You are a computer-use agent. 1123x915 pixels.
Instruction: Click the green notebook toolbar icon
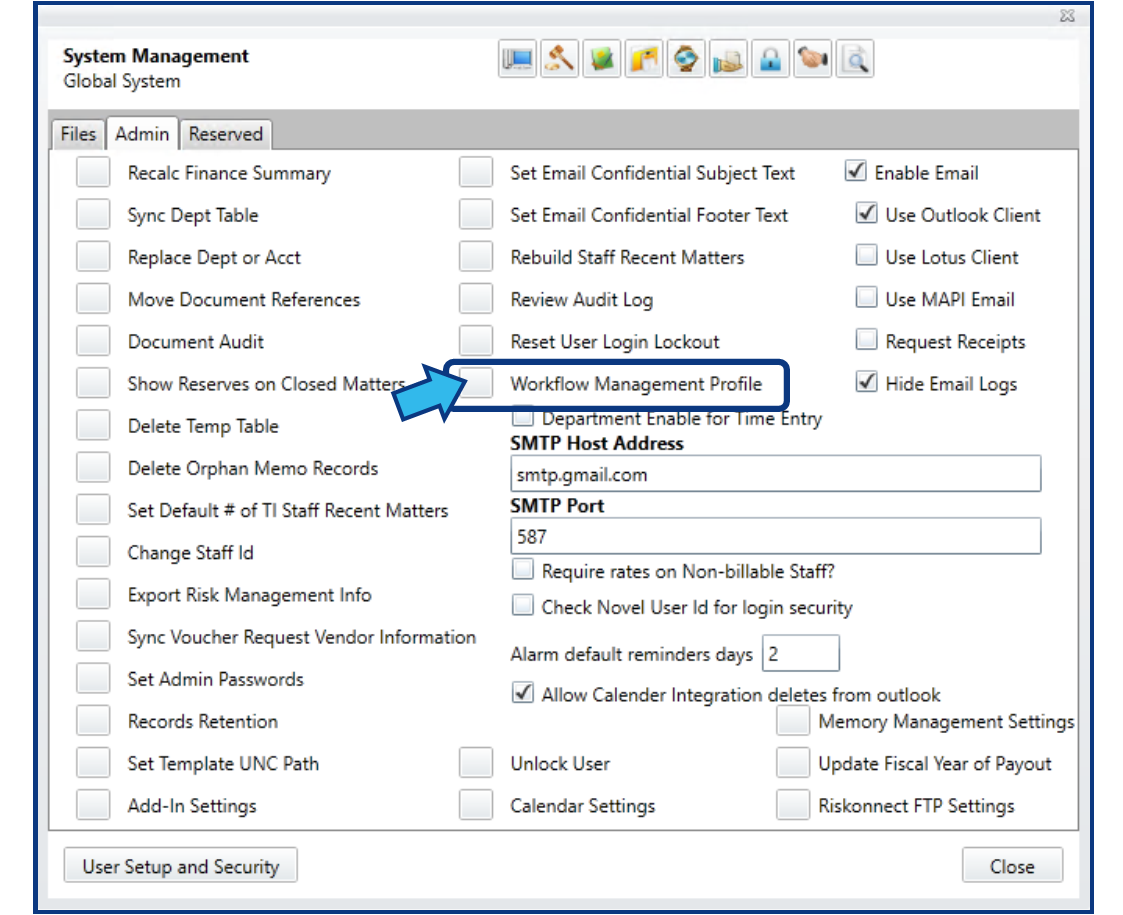pos(602,59)
